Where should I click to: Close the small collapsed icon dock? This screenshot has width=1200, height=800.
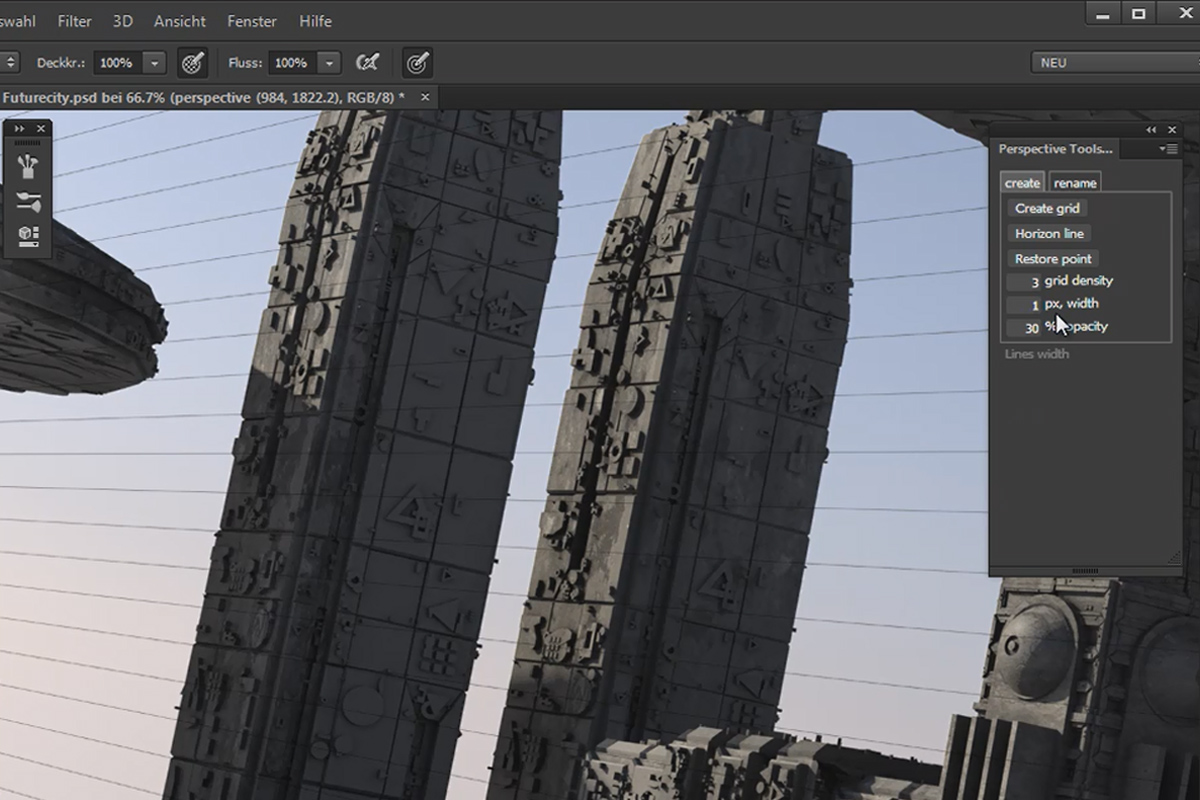click(x=41, y=128)
